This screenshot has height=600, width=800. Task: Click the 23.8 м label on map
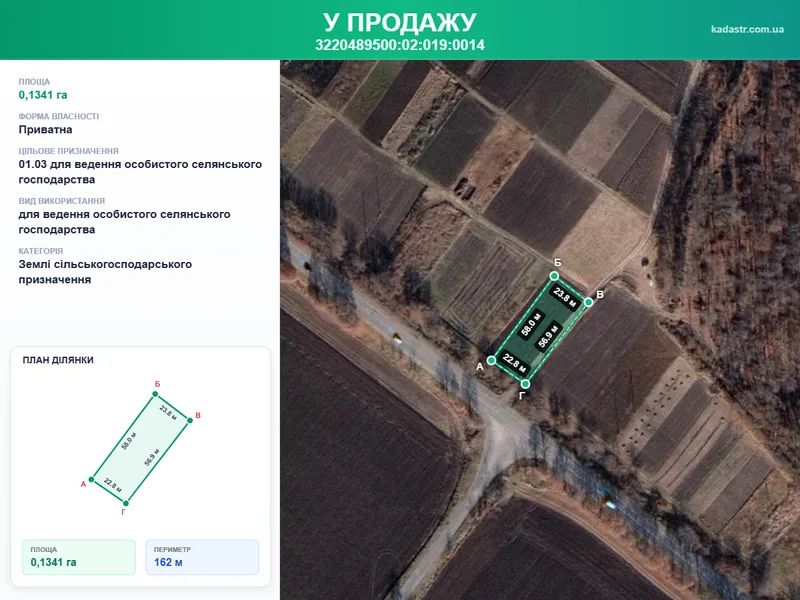pyautogui.click(x=565, y=297)
